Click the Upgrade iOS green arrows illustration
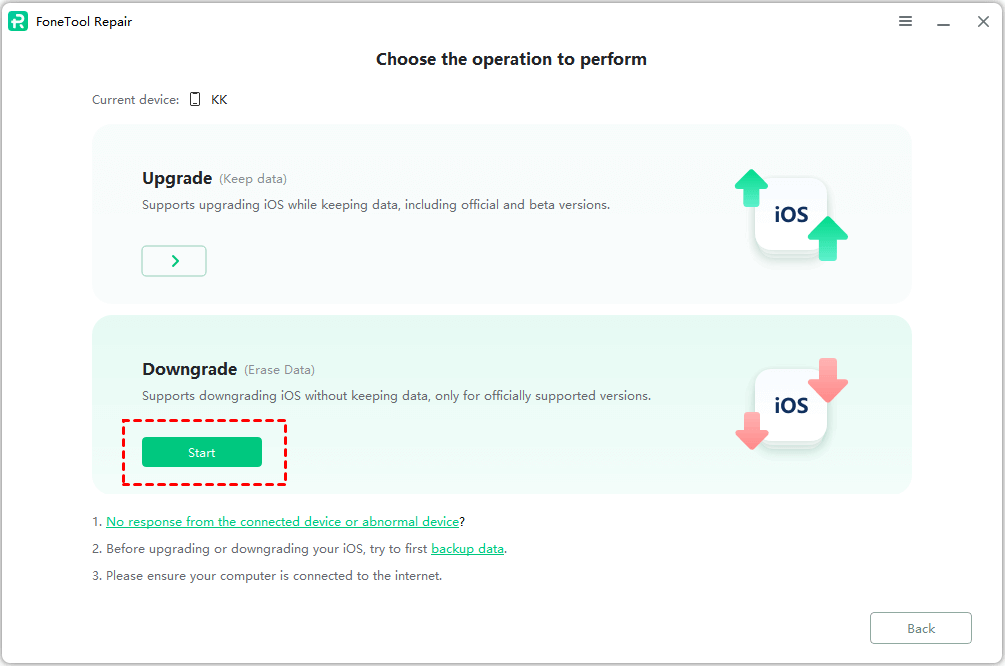Screen dimensions: 1005x666 (791, 215)
